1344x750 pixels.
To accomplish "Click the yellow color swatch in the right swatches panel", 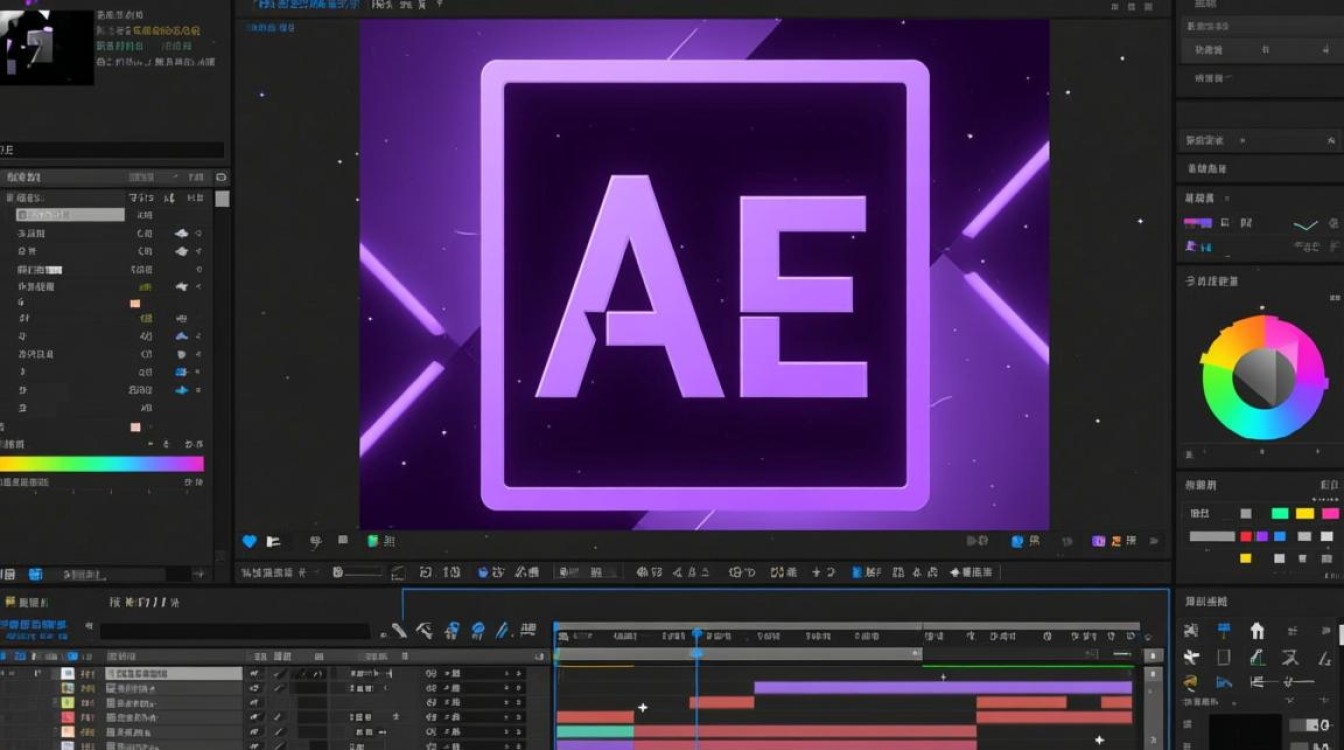I will click(1304, 513).
